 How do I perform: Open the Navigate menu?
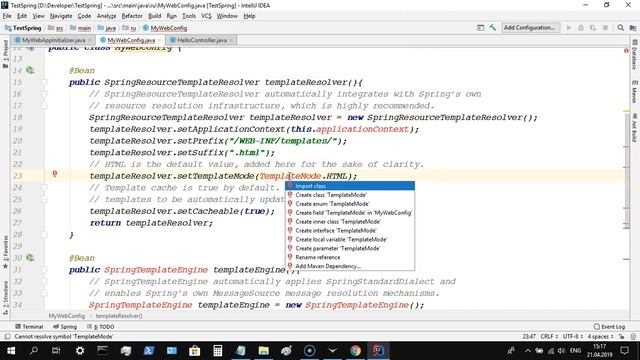(61, 16)
